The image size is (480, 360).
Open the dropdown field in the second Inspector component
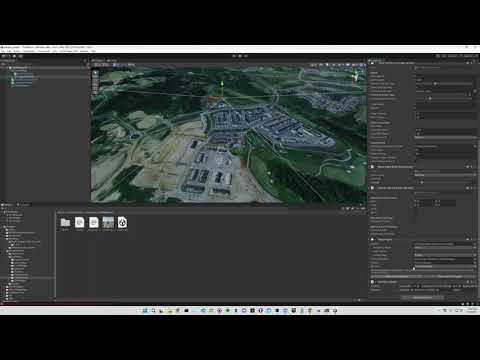[444, 175]
